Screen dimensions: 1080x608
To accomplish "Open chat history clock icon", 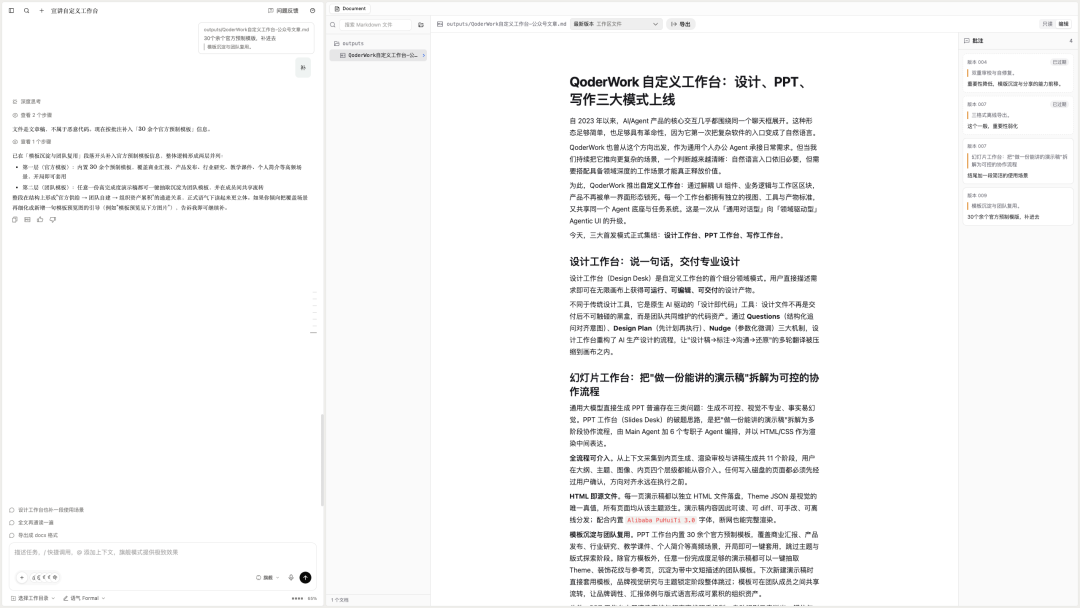I will [313, 10].
